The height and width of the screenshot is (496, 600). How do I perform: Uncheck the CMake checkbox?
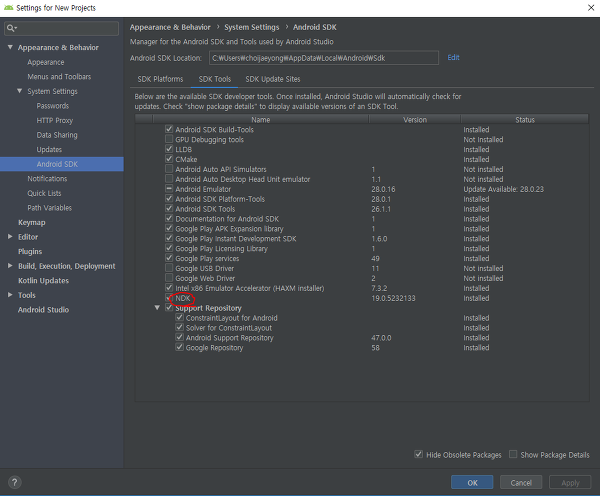pyautogui.click(x=169, y=159)
